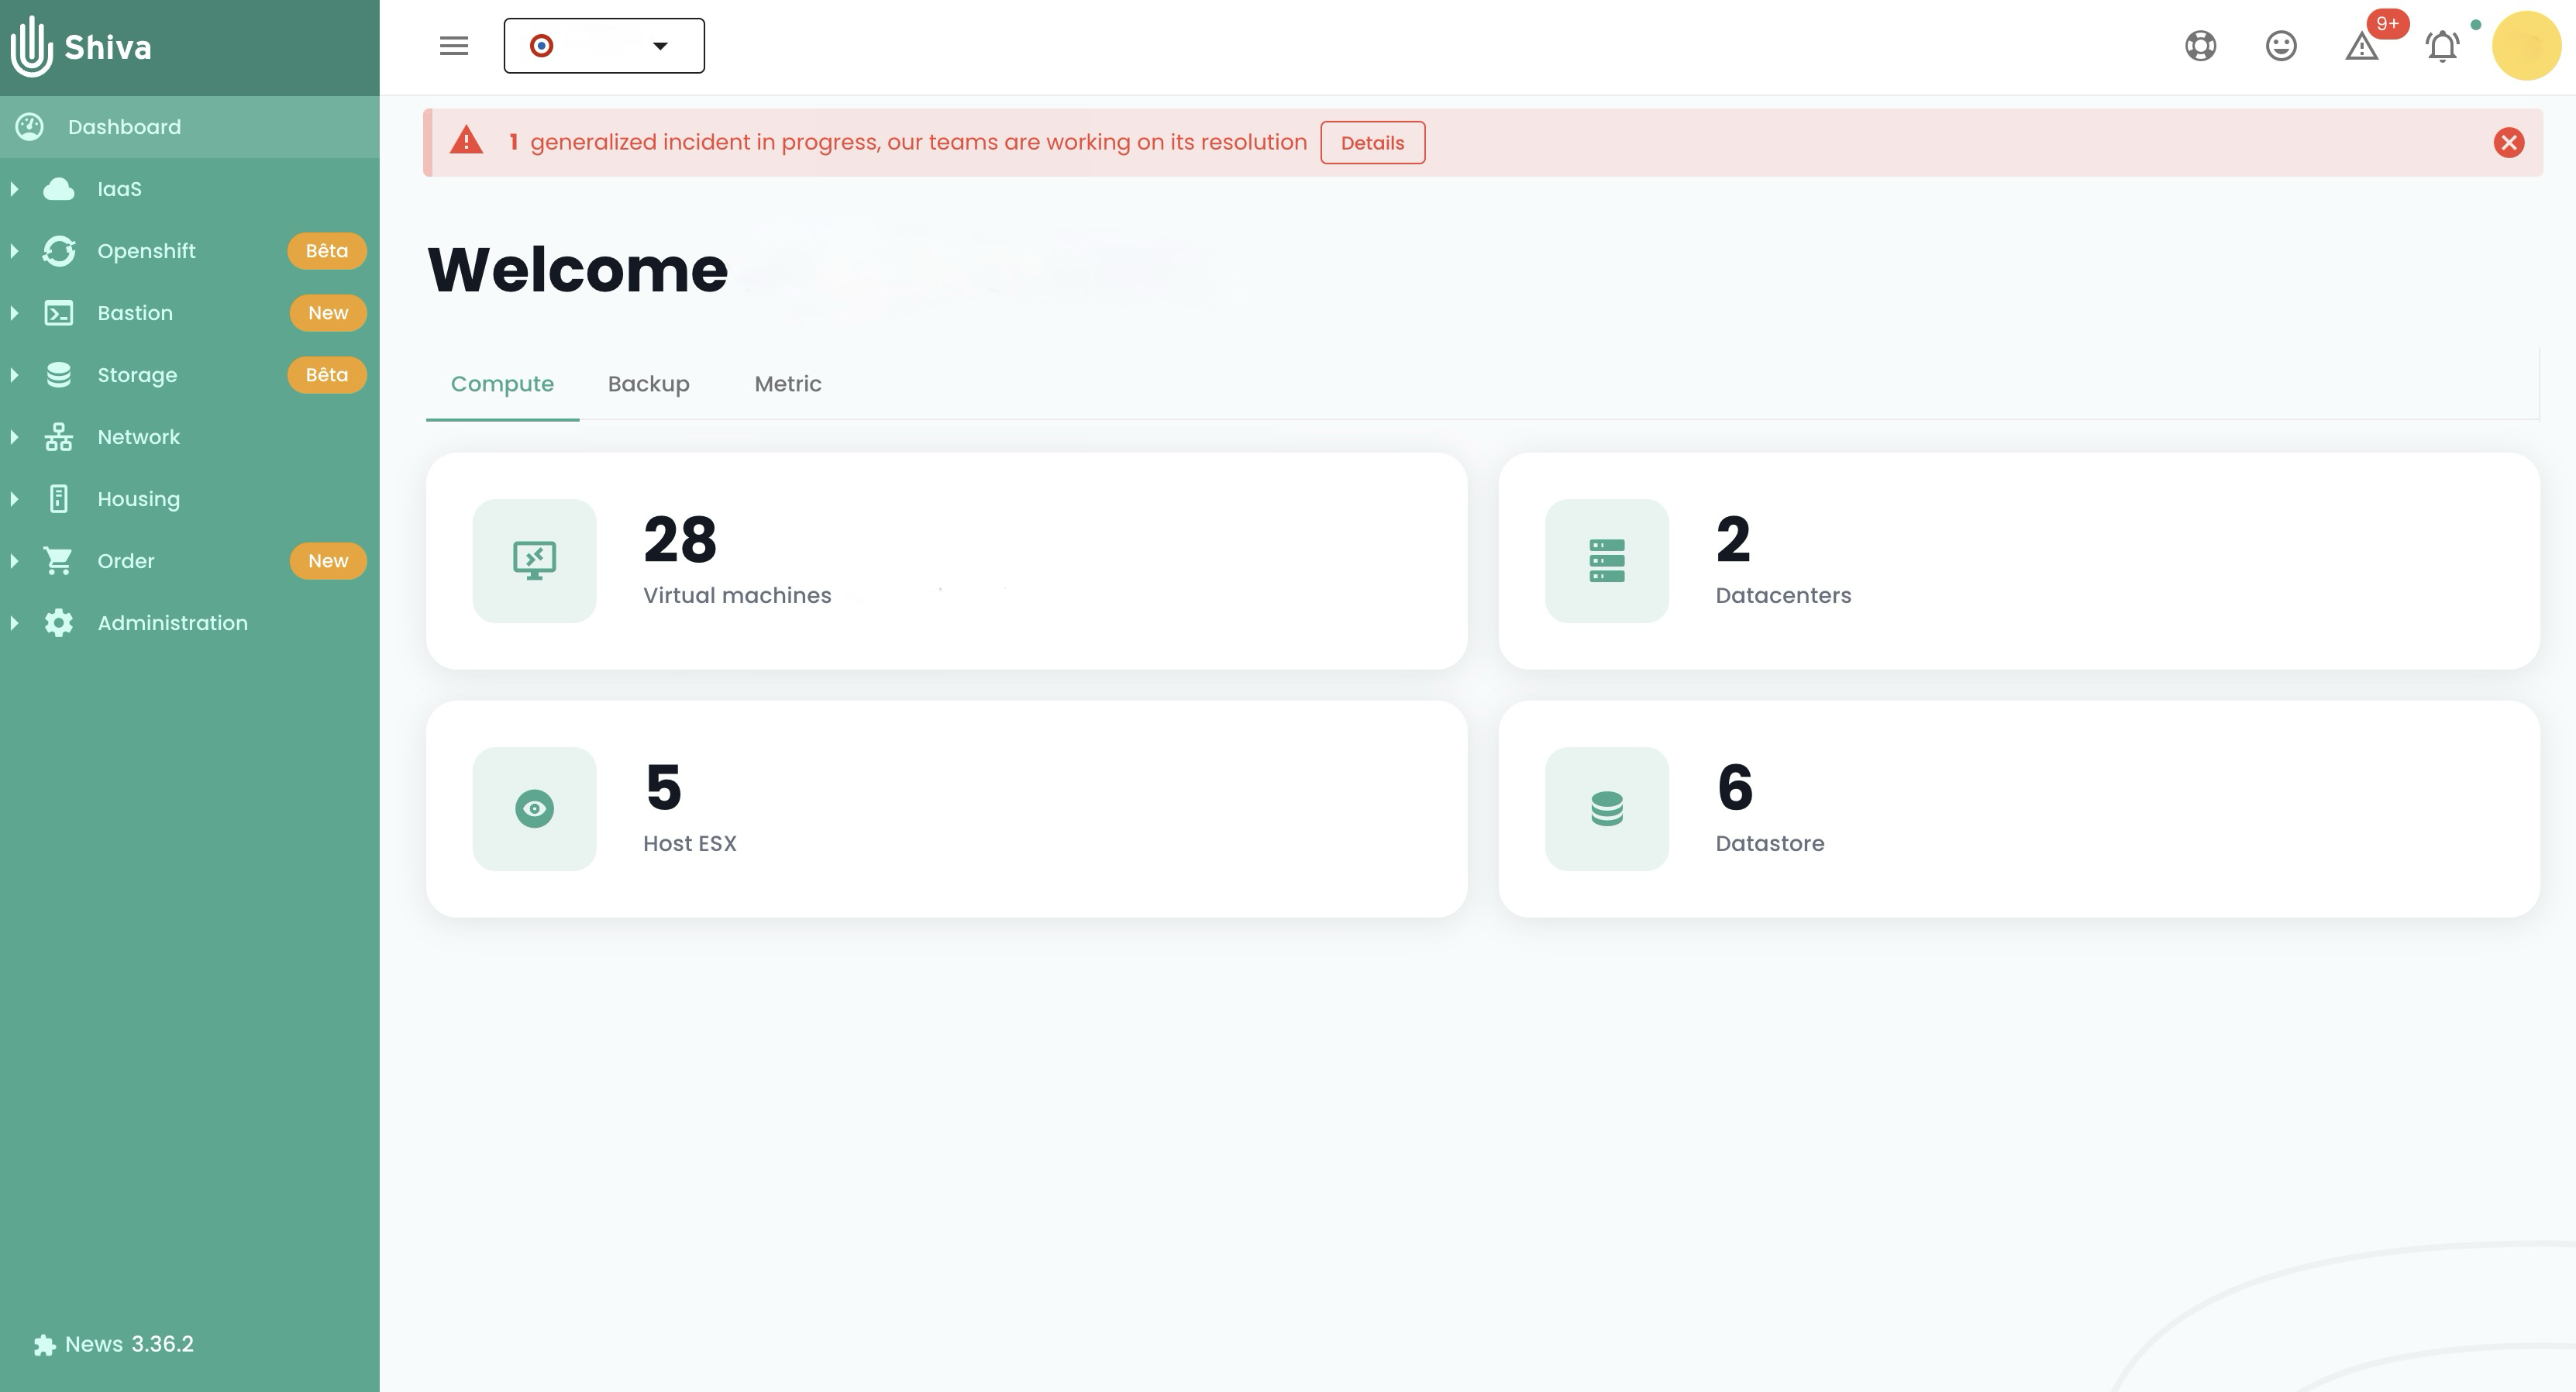Image resolution: width=2576 pixels, height=1392 pixels.
Task: Select Dashboard in the sidebar
Action: coord(124,127)
